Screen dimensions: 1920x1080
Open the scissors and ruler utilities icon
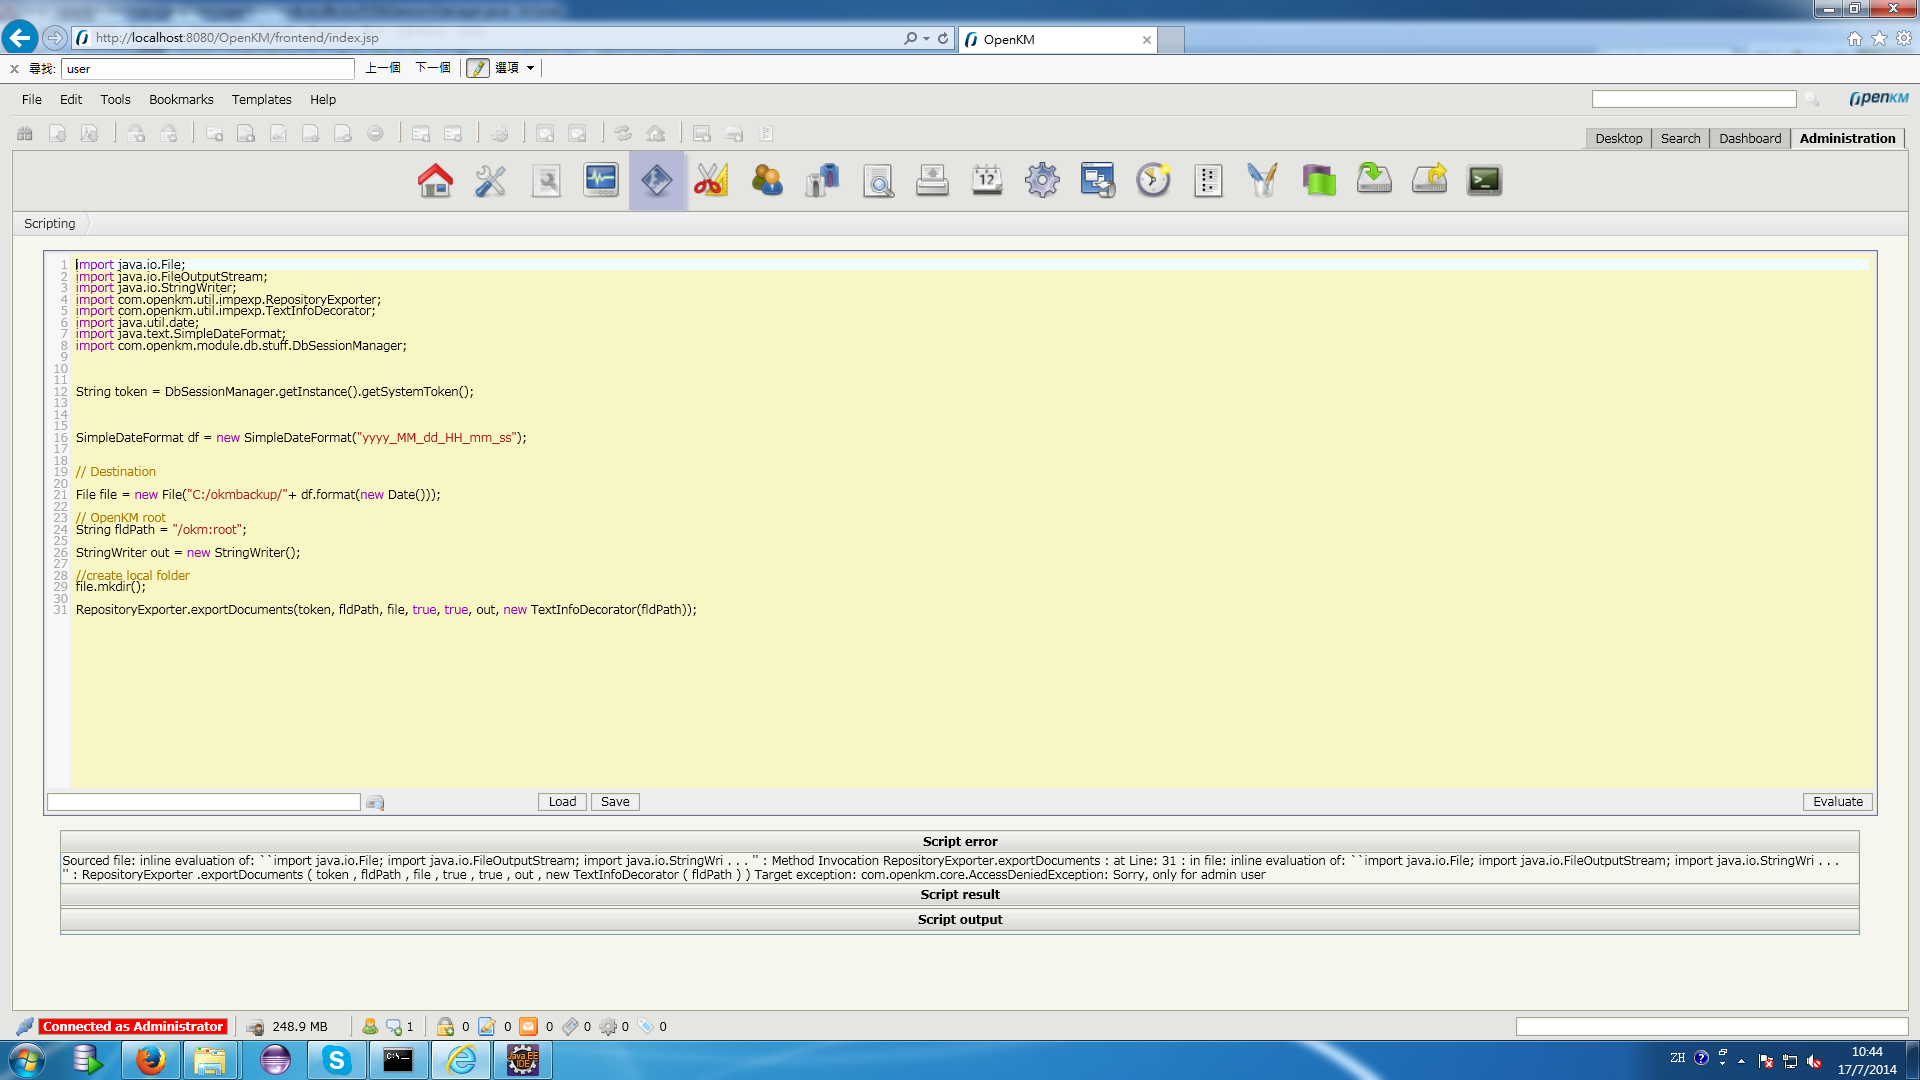click(711, 180)
